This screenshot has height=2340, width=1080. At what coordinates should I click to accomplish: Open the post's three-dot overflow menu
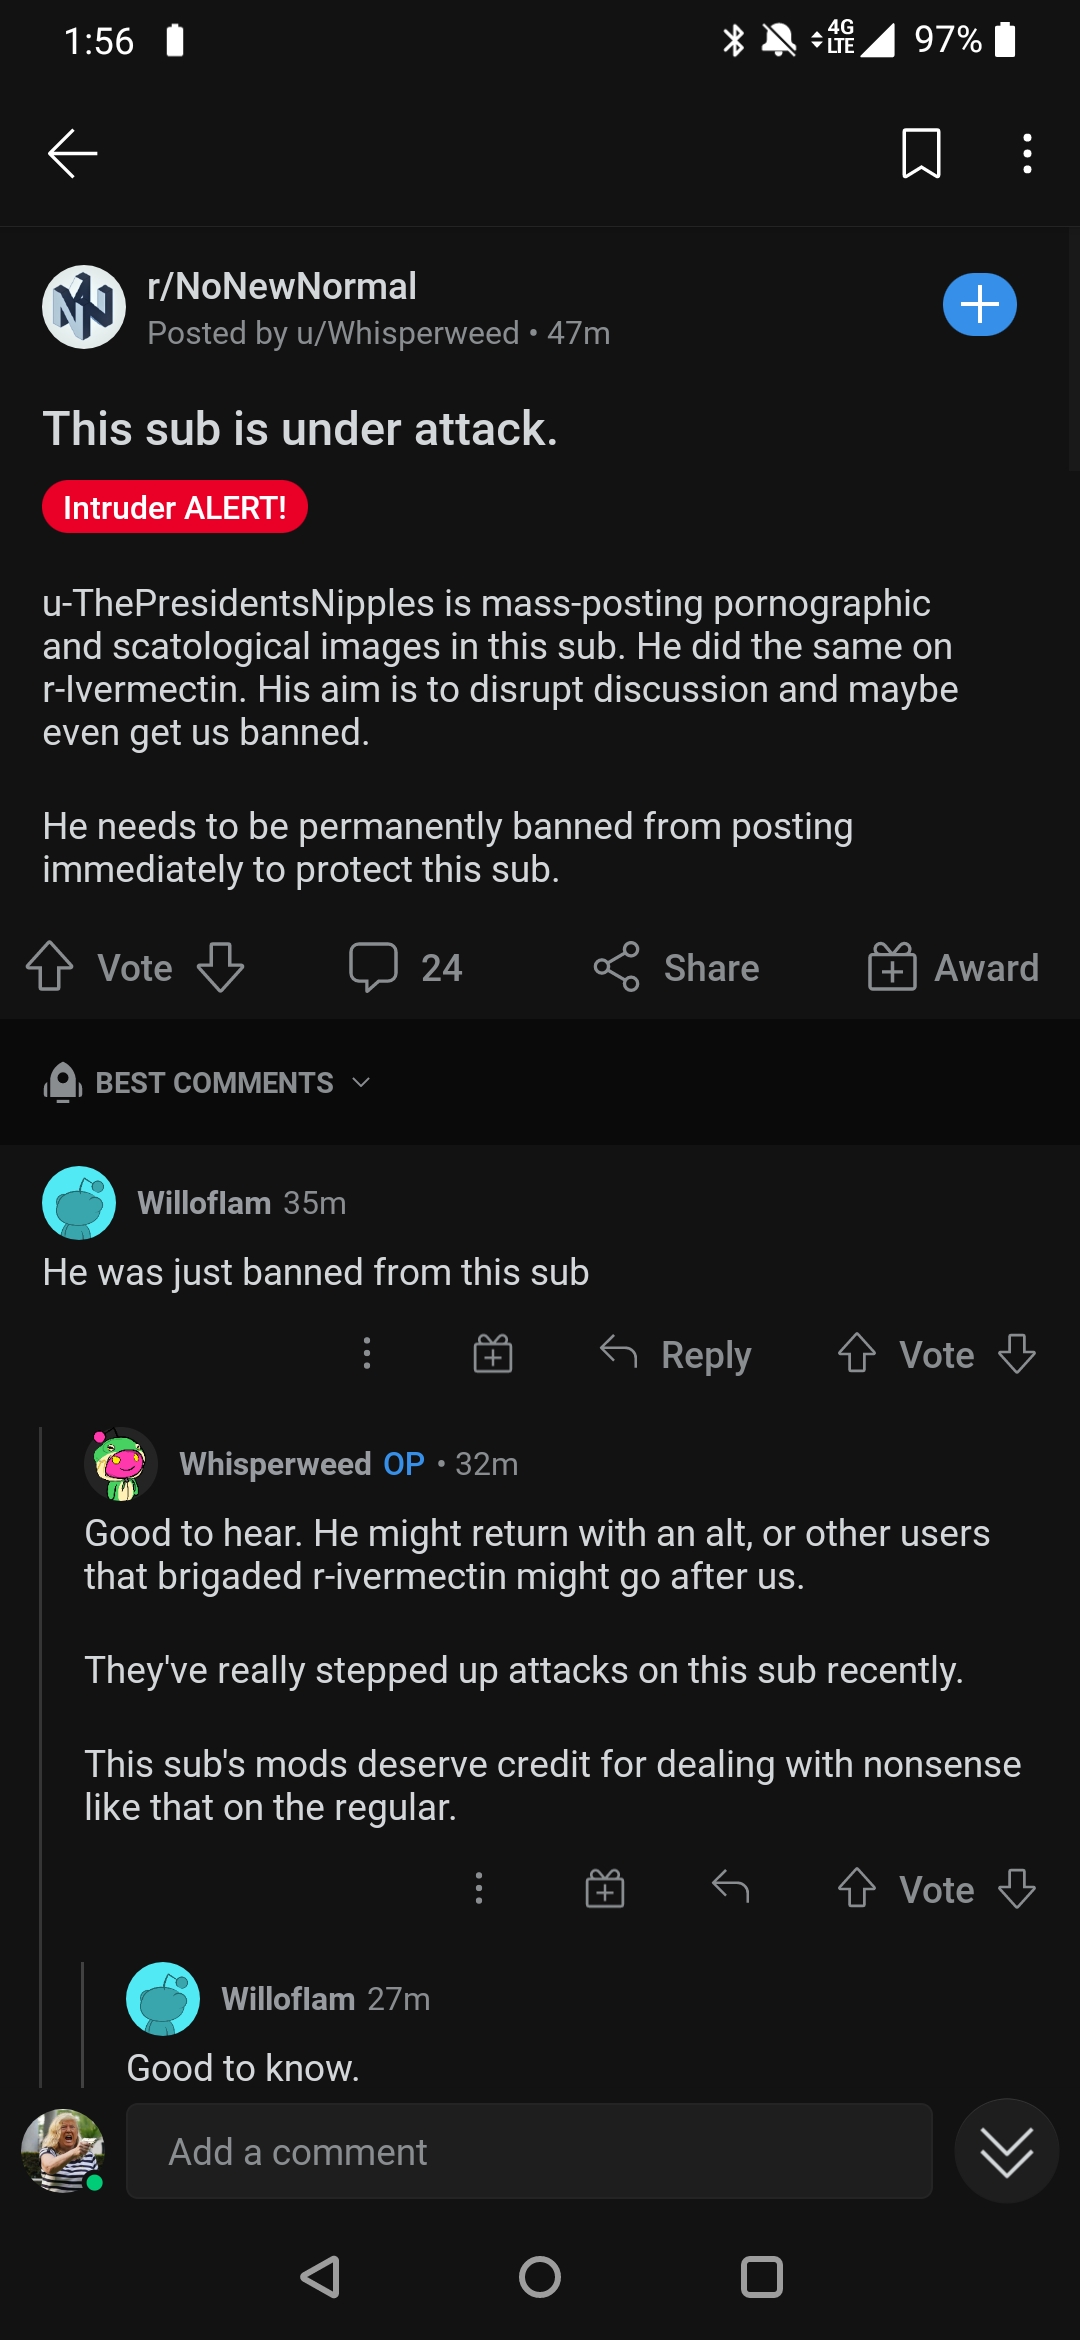pyautogui.click(x=1027, y=154)
